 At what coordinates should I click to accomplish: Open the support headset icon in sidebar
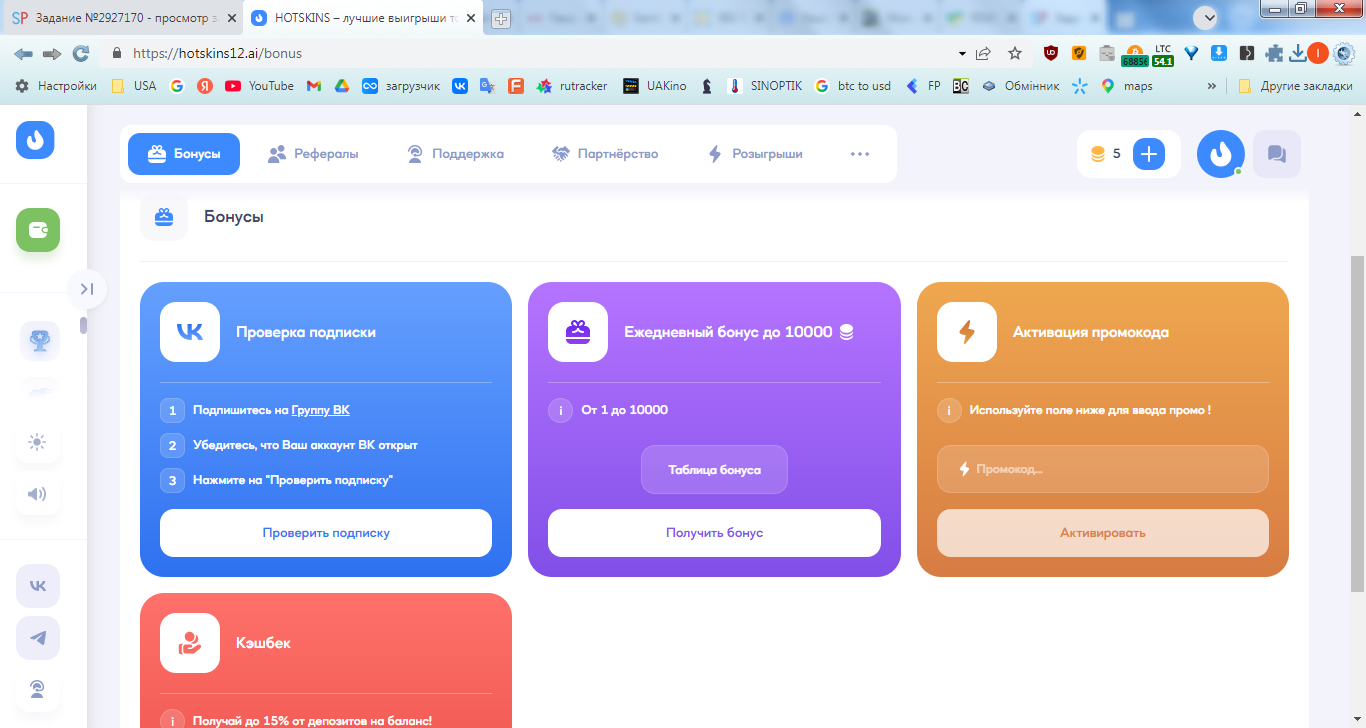[x=38, y=690]
